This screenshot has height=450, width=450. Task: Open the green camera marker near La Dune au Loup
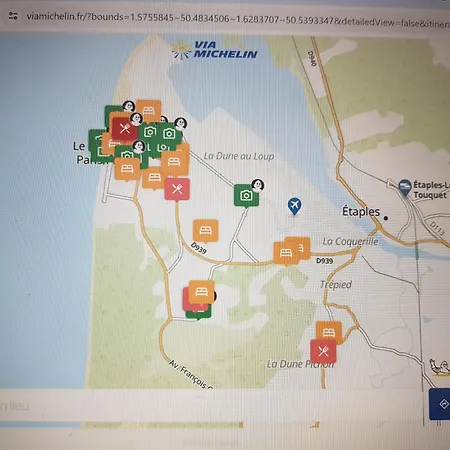pyautogui.click(x=246, y=196)
